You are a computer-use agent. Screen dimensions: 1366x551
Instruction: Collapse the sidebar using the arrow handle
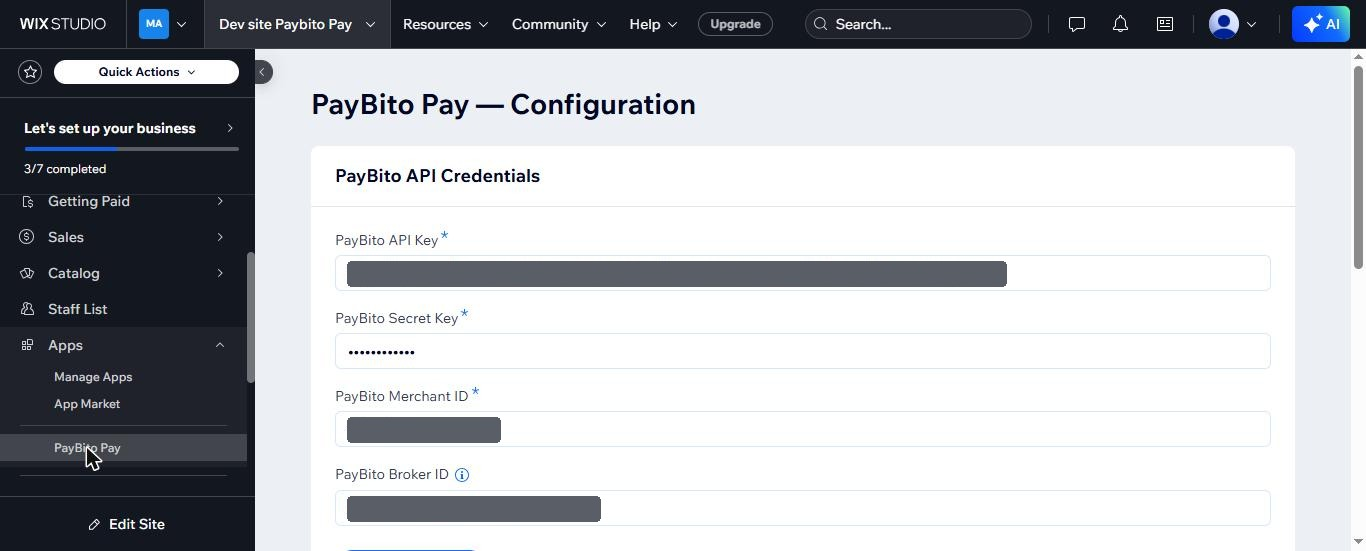[262, 72]
